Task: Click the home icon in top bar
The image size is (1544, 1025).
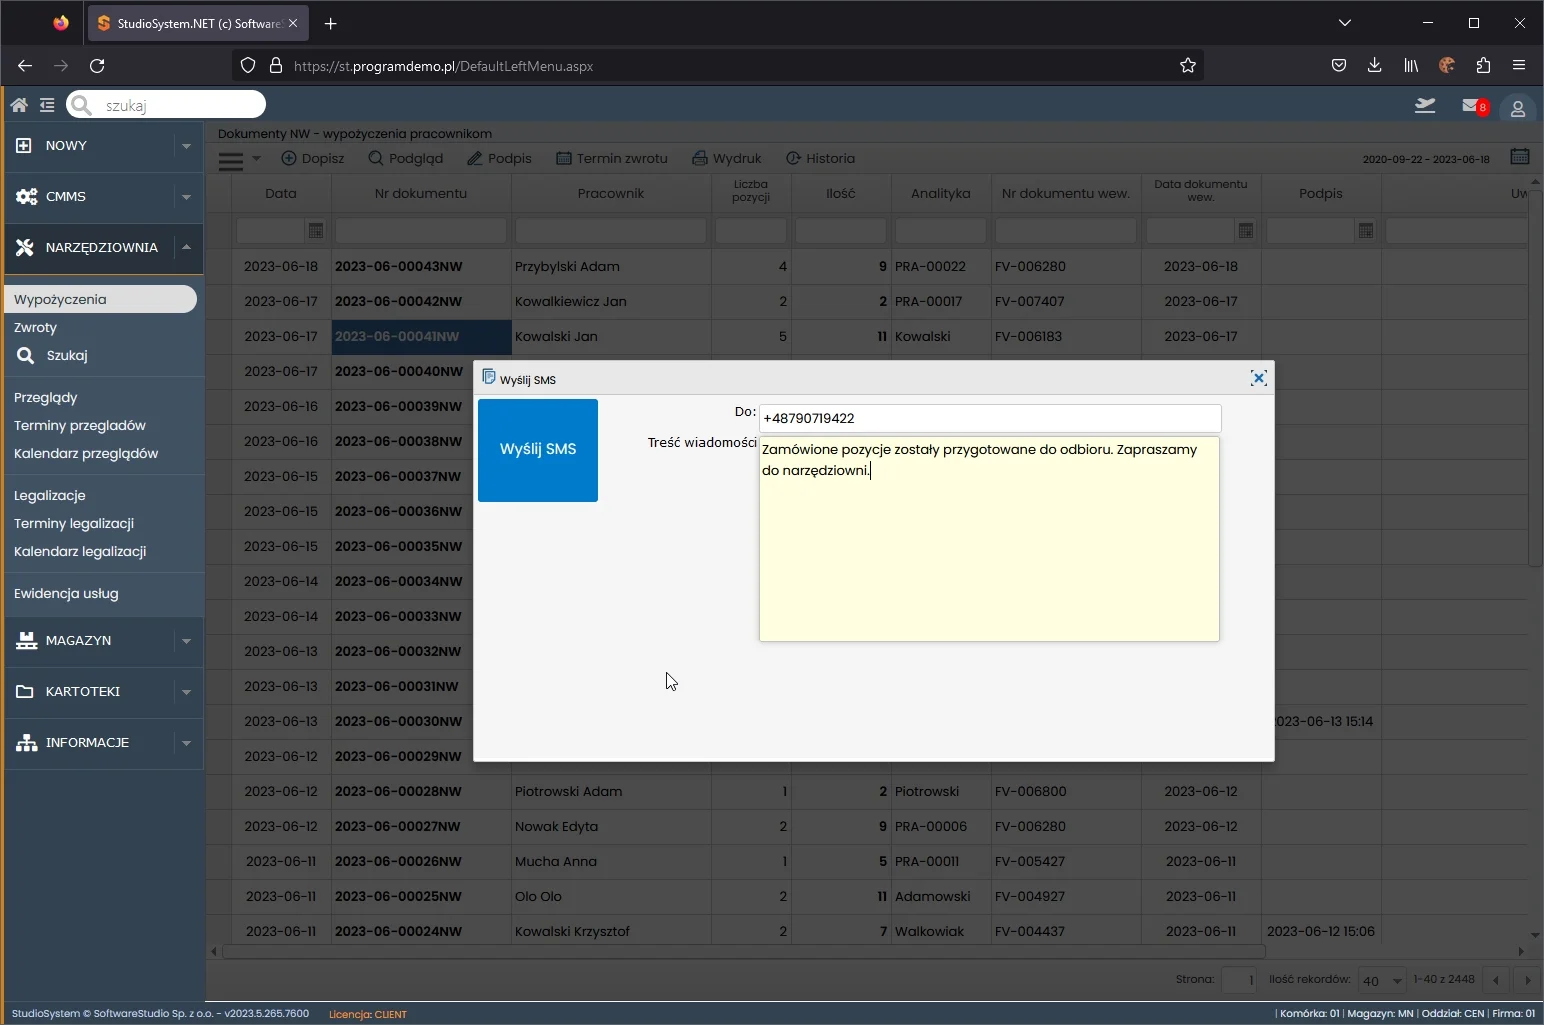Action: (x=18, y=105)
